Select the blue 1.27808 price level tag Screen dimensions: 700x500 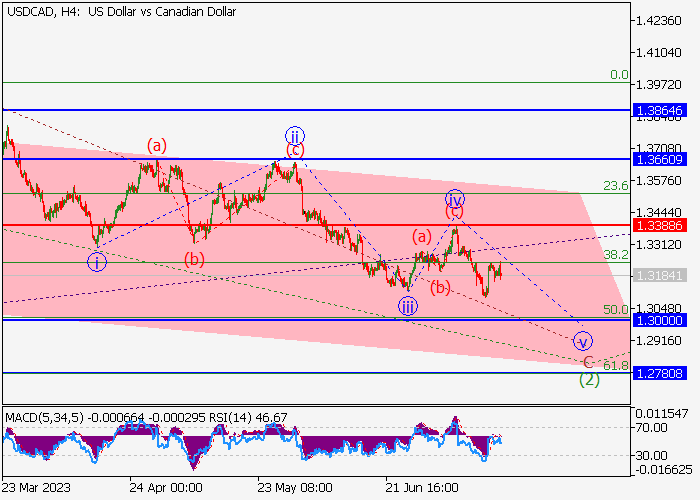click(659, 373)
